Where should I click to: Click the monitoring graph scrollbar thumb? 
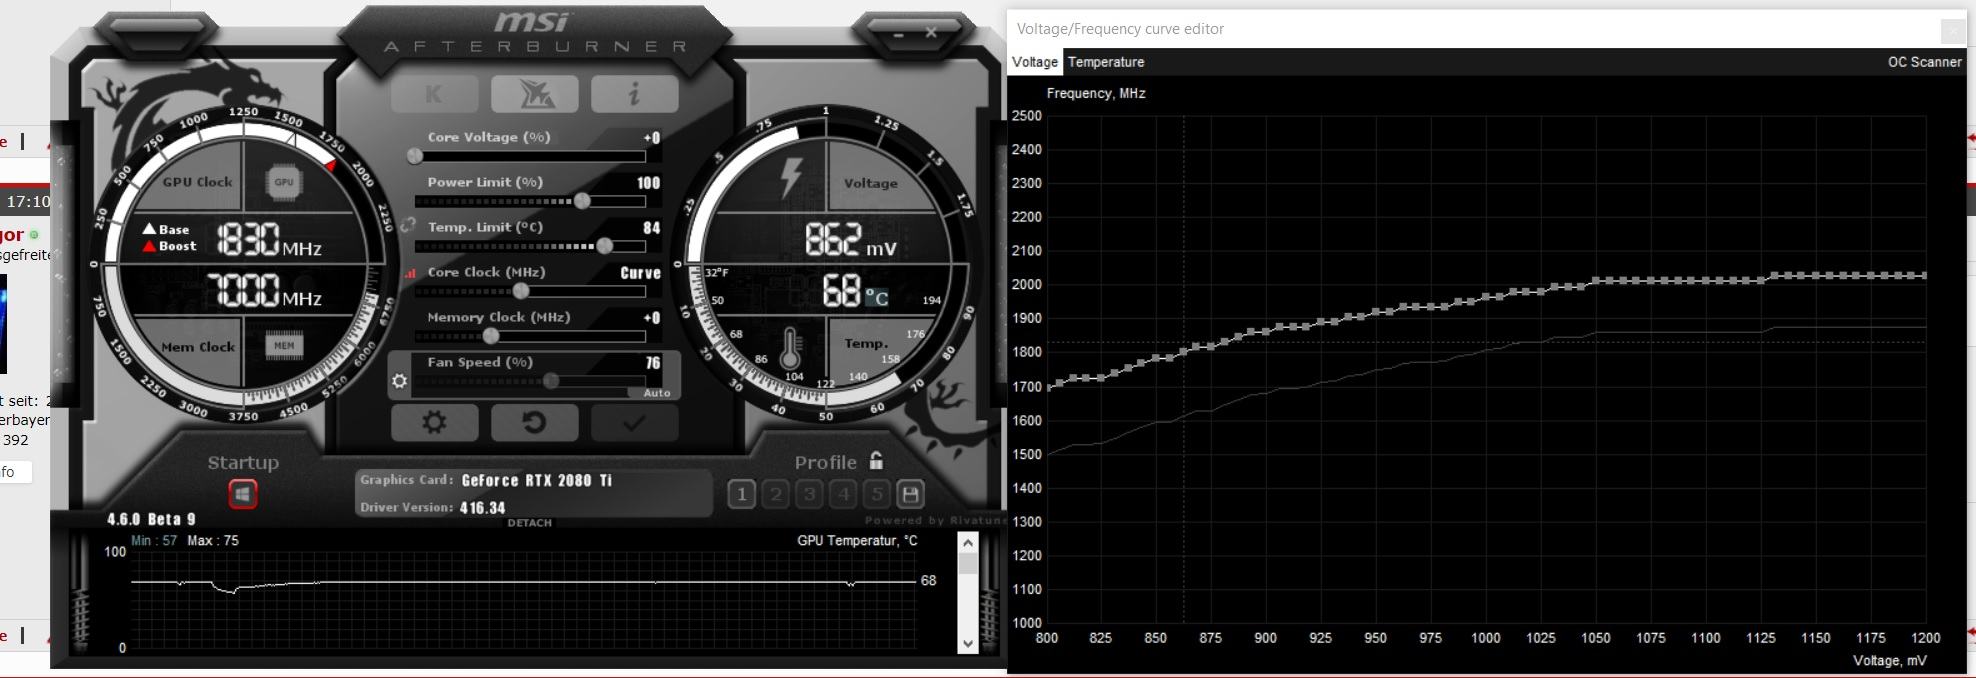pyautogui.click(x=968, y=563)
